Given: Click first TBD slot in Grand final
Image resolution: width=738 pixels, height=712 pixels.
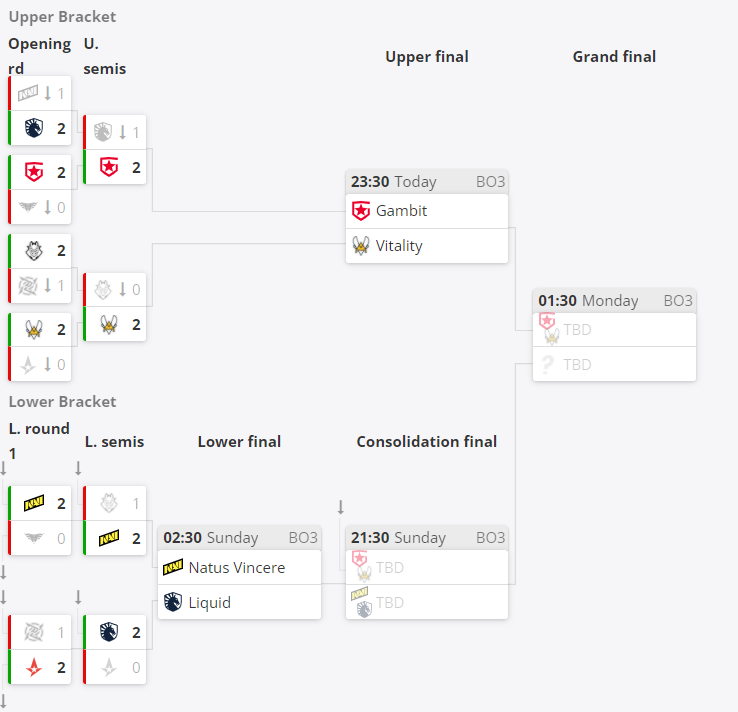Looking at the screenshot, I should pyautogui.click(x=614, y=329).
